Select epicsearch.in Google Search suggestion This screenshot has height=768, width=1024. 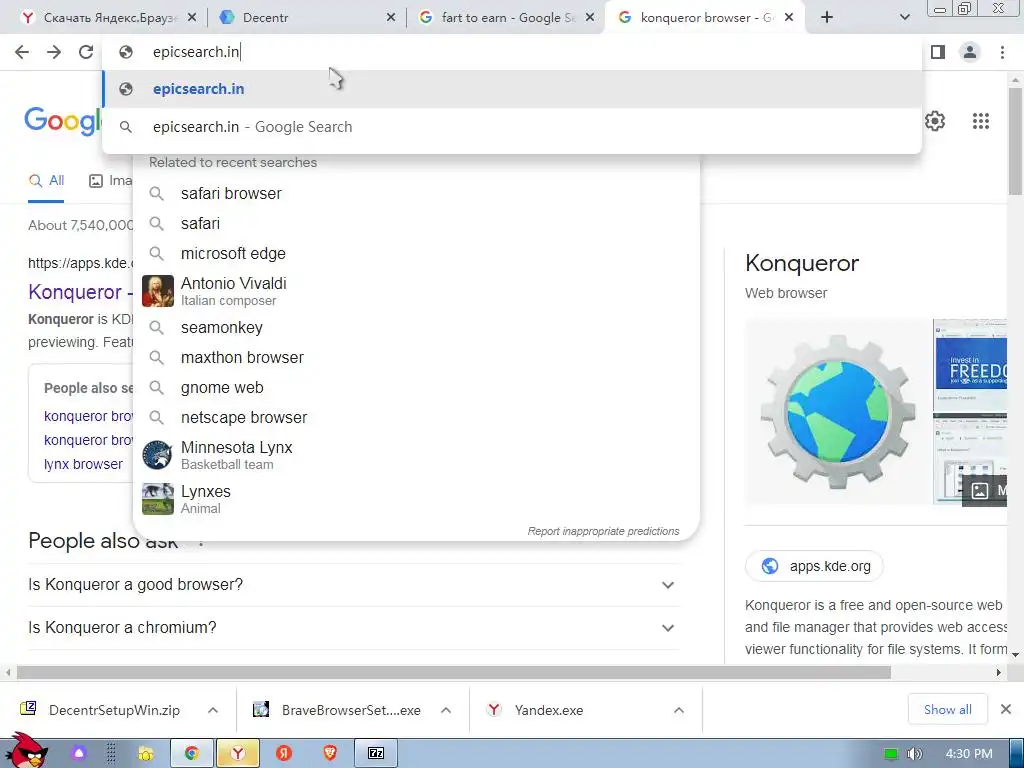click(512, 127)
